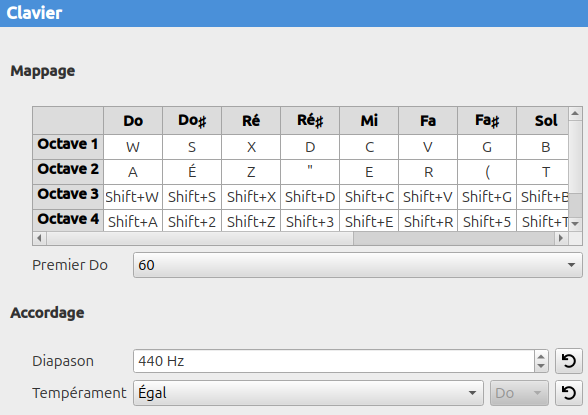Screen dimensions: 588x415
Task: Open the disabled Do key dropdown
Action: (519, 393)
